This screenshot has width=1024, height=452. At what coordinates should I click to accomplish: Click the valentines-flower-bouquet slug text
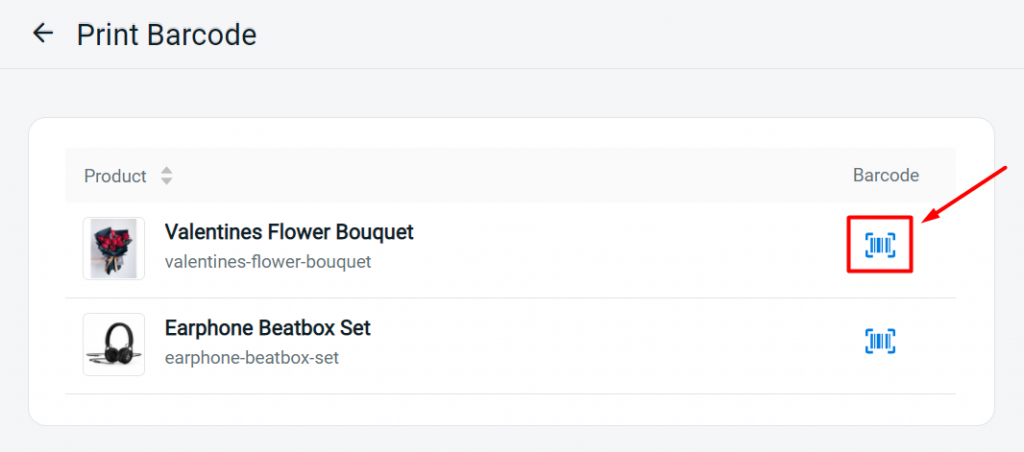point(268,262)
